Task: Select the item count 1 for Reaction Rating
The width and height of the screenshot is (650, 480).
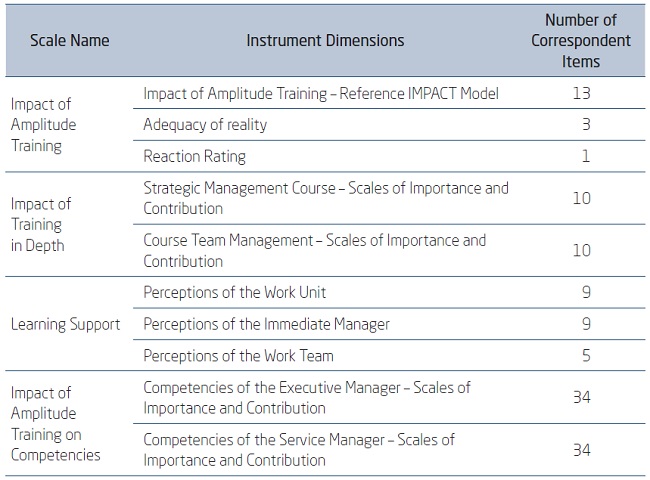Action: pos(586,156)
